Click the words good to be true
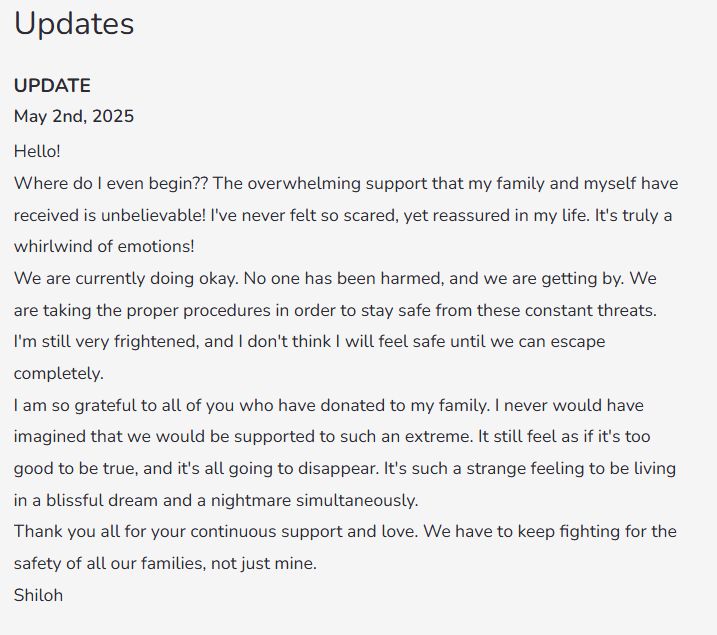The height and width of the screenshot is (635, 717). 76,469
